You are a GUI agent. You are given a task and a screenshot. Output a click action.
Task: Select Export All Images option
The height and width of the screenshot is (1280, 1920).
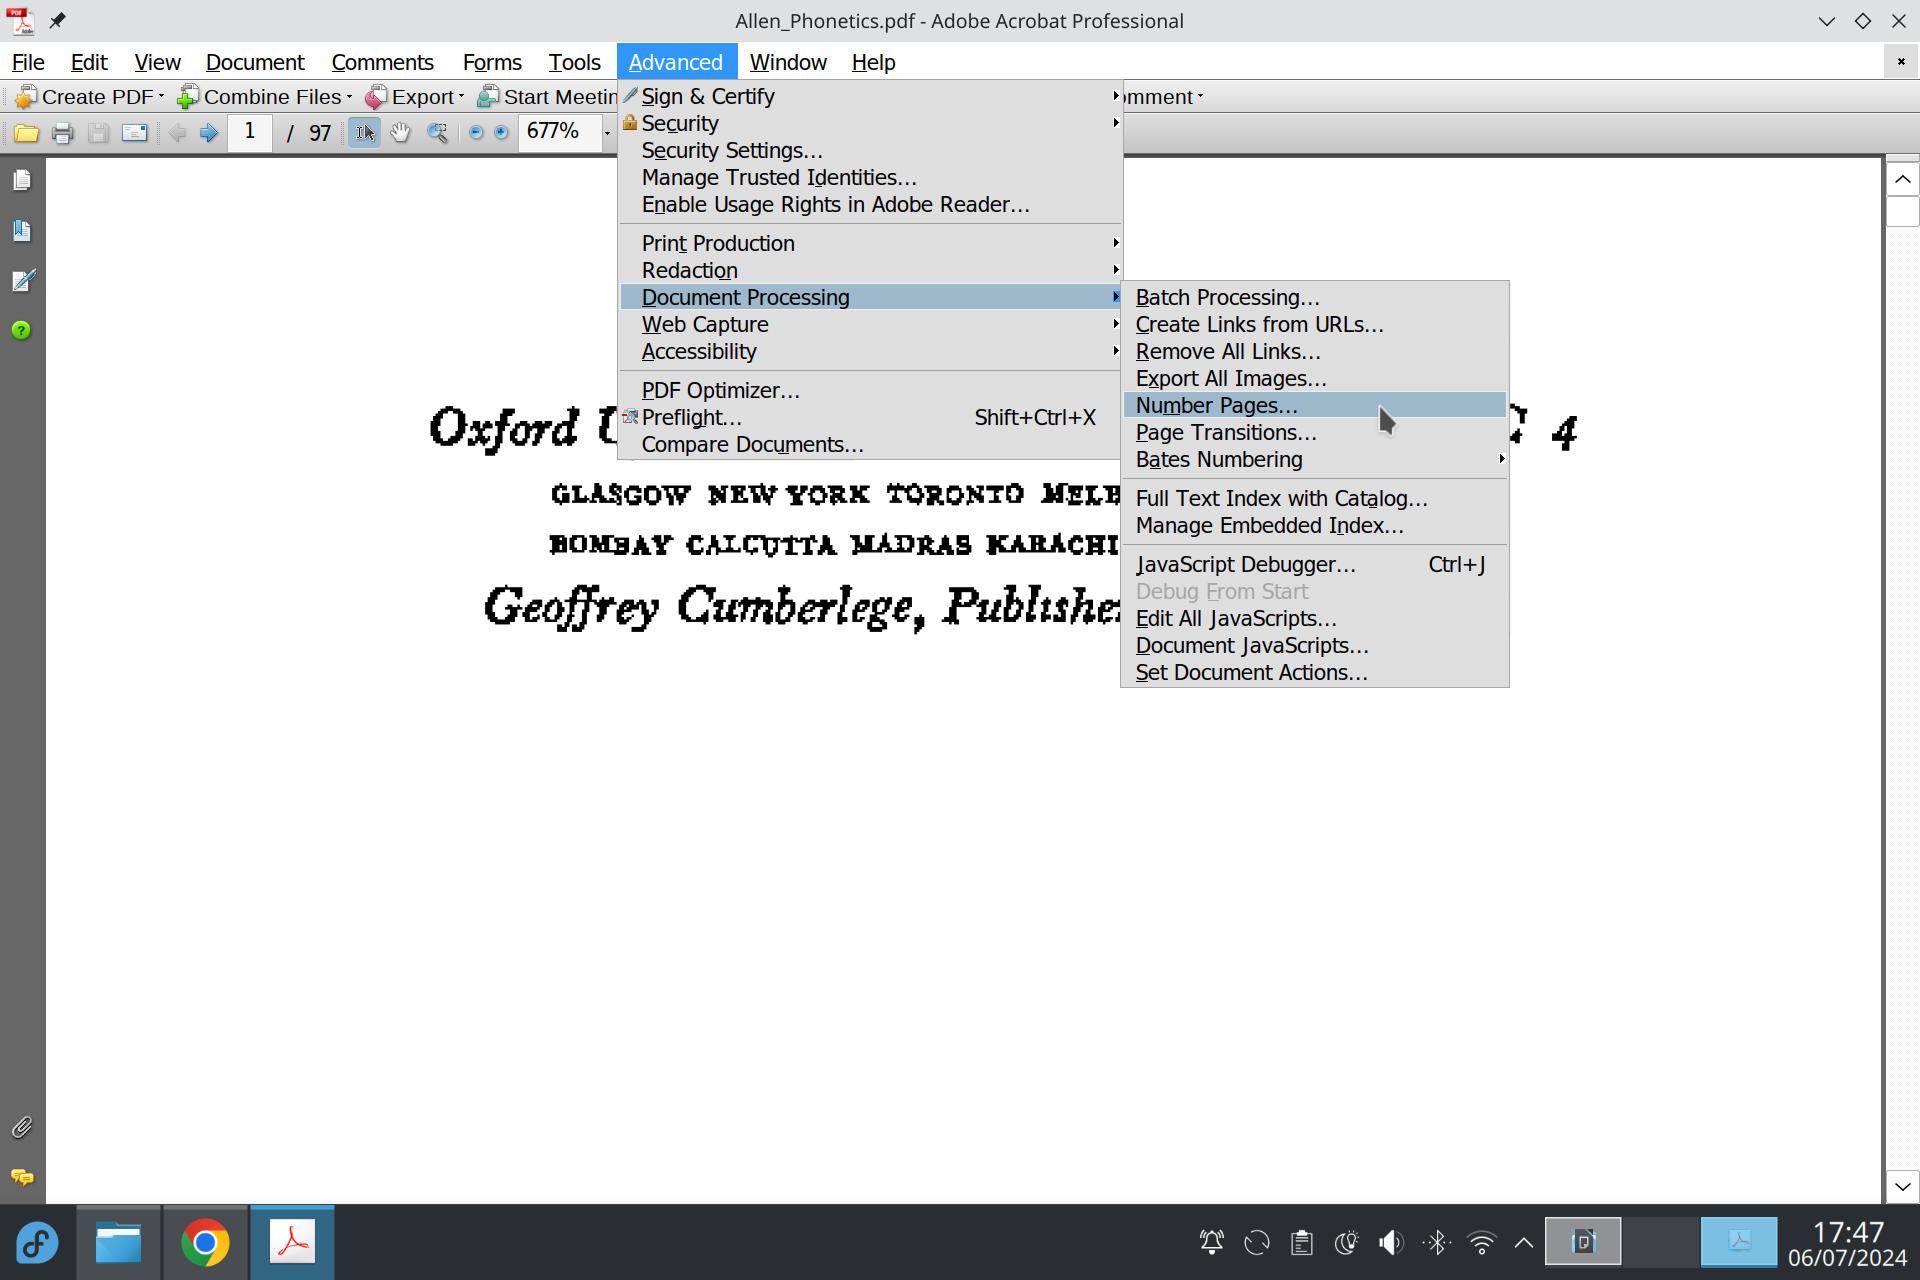(x=1230, y=379)
